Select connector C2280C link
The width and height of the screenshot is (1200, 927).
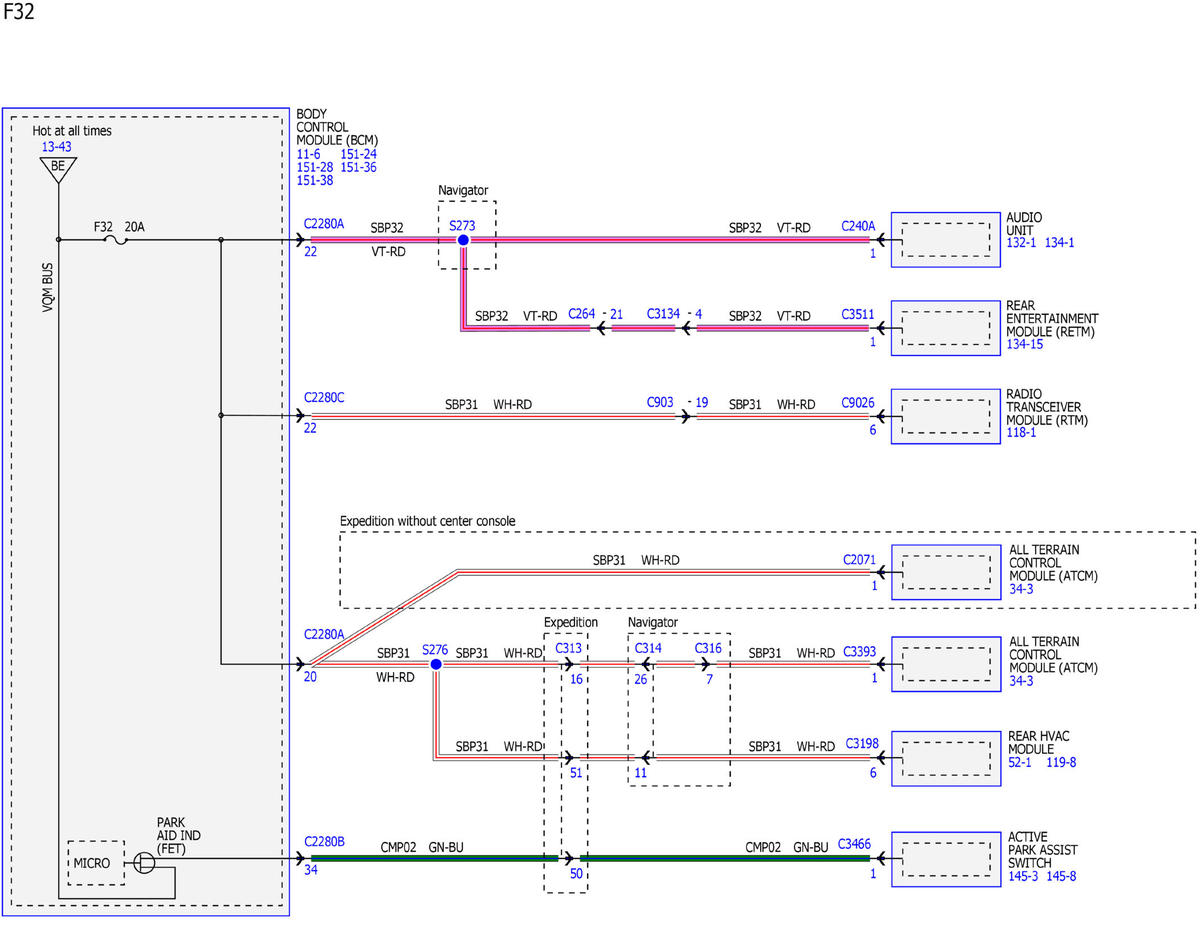click(324, 397)
